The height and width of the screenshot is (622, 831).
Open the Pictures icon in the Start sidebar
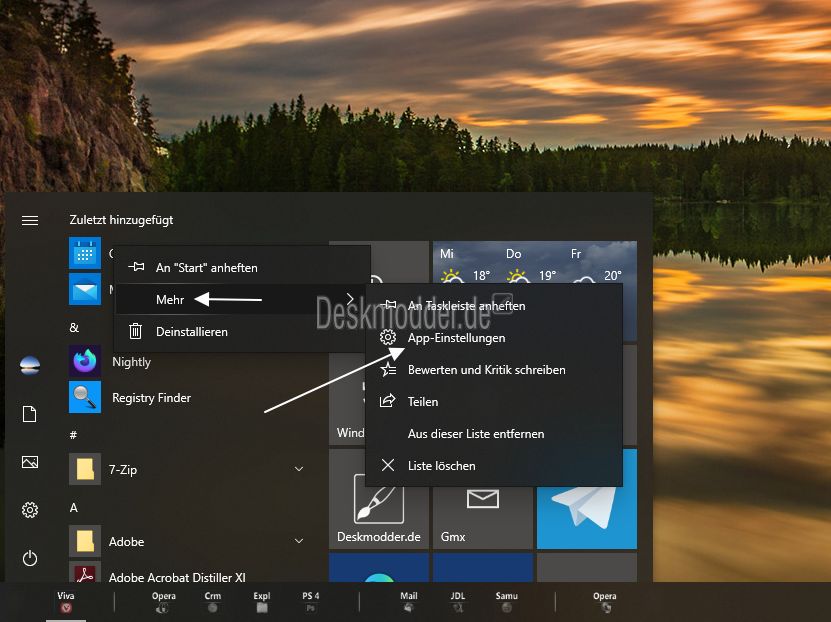point(30,462)
